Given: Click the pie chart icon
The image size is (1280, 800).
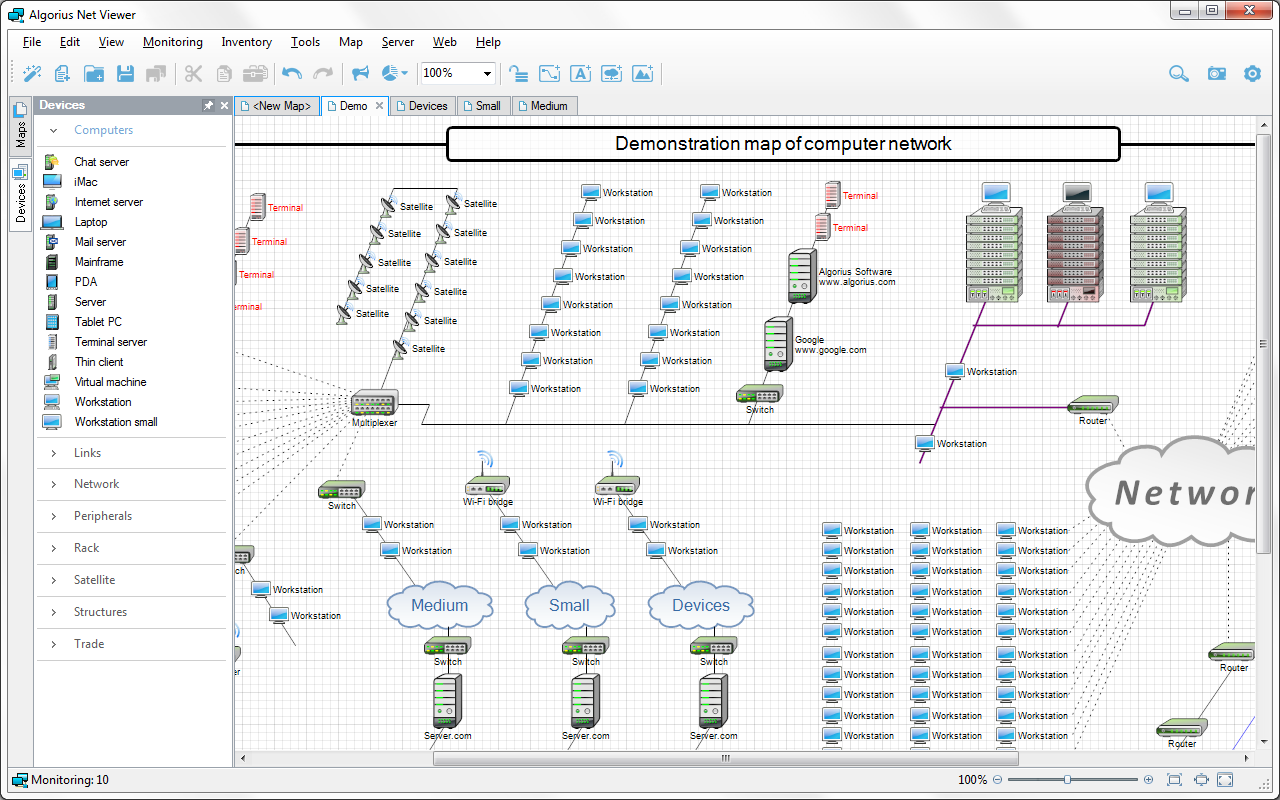Looking at the screenshot, I should (390, 73).
